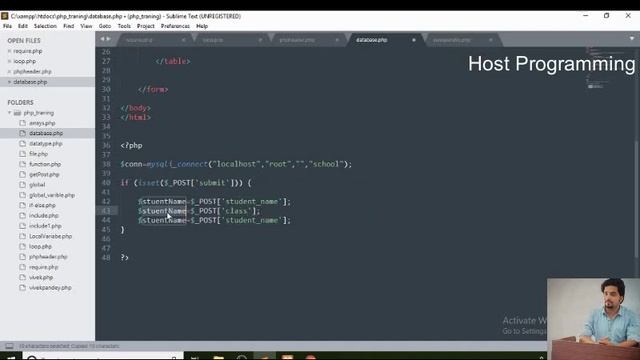The height and width of the screenshot is (360, 640).
Task: Click the ?> closing tag
Action: click(x=124, y=258)
